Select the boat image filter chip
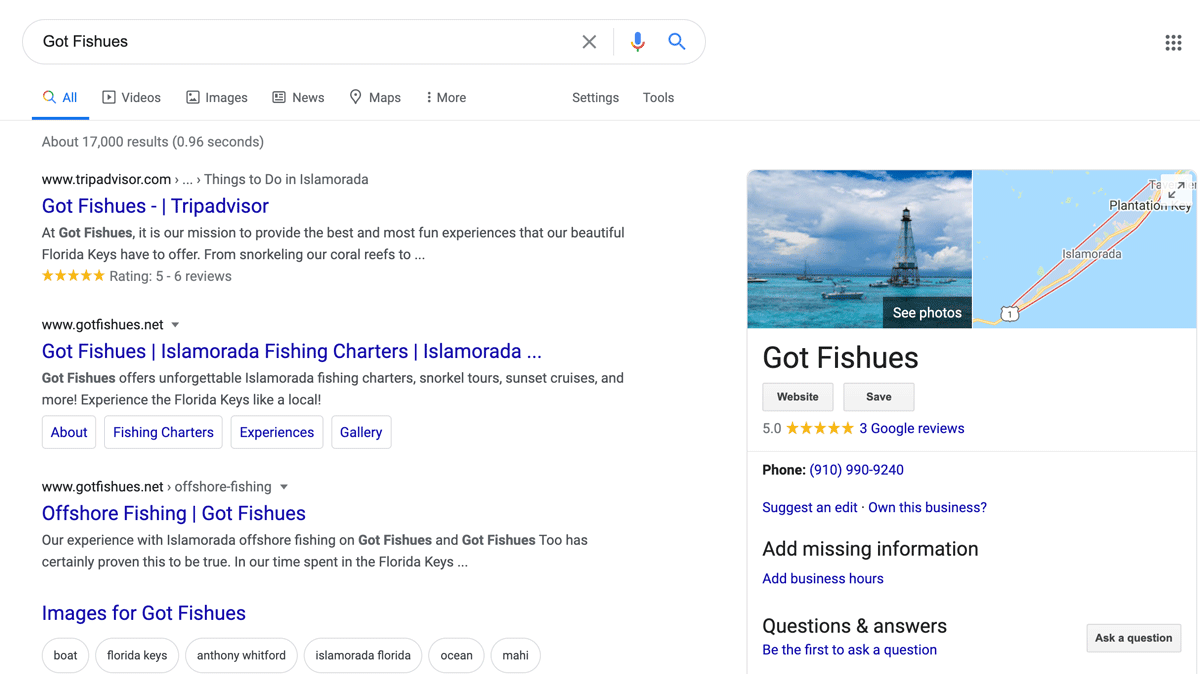 65,656
